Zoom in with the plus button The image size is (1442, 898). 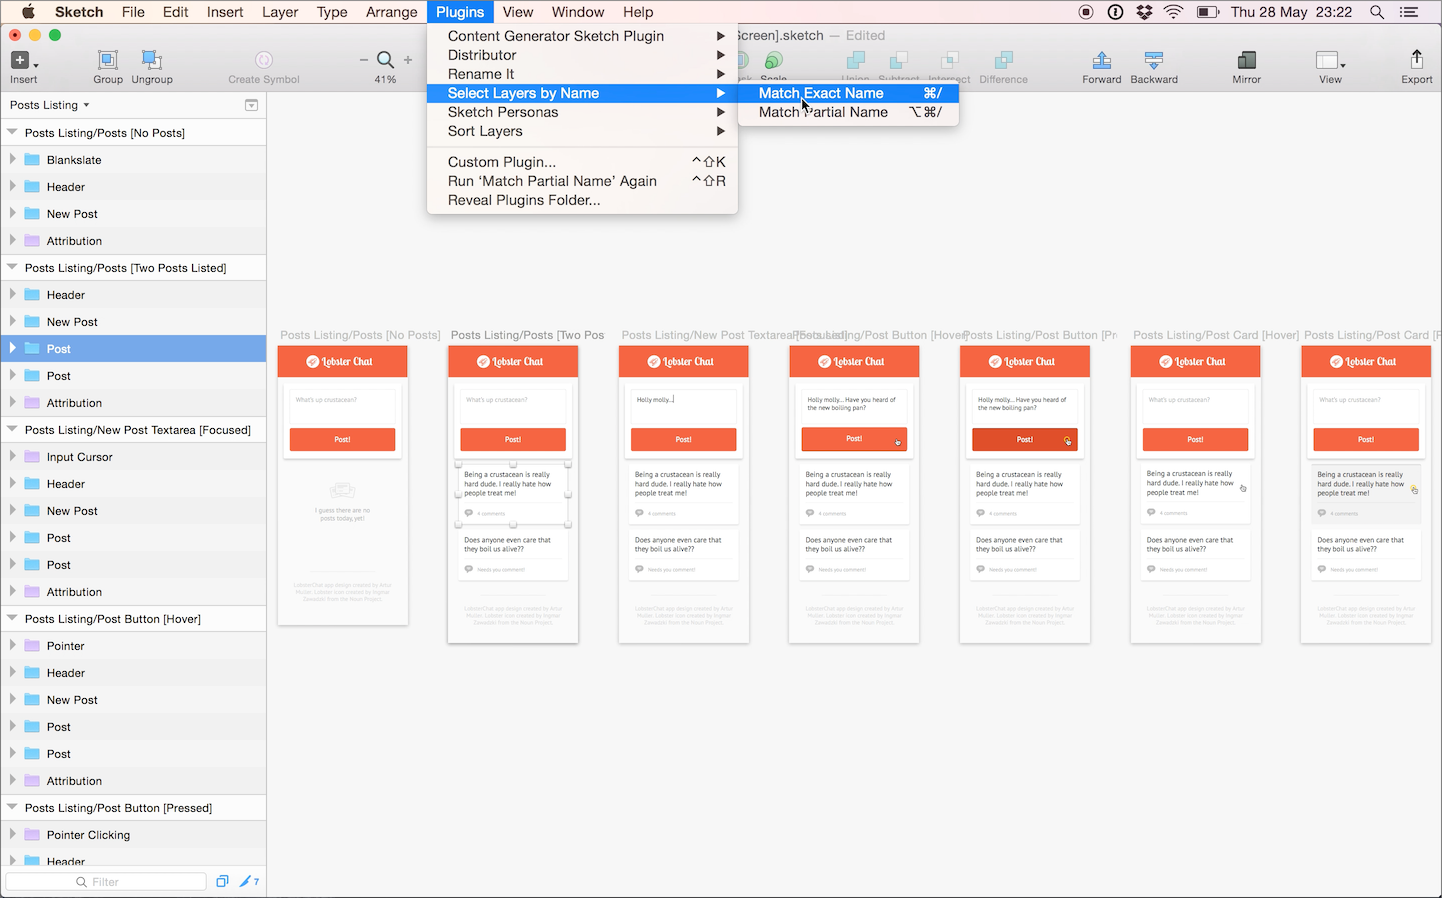[x=409, y=60]
